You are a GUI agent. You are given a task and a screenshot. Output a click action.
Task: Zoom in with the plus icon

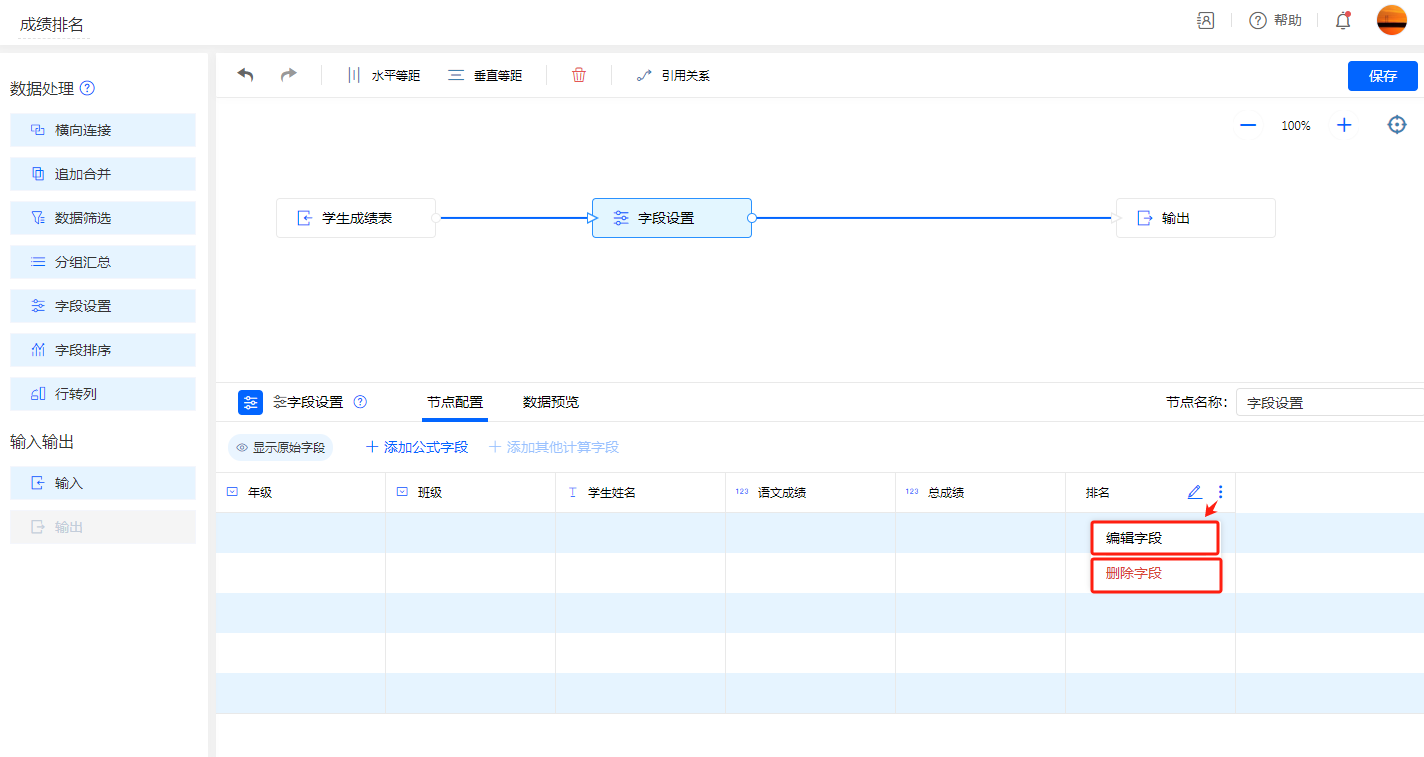click(1344, 125)
